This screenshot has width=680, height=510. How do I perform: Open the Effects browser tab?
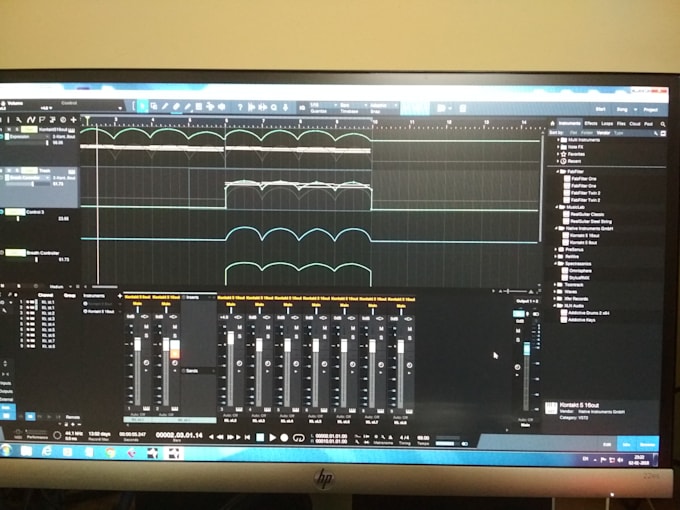click(591, 124)
